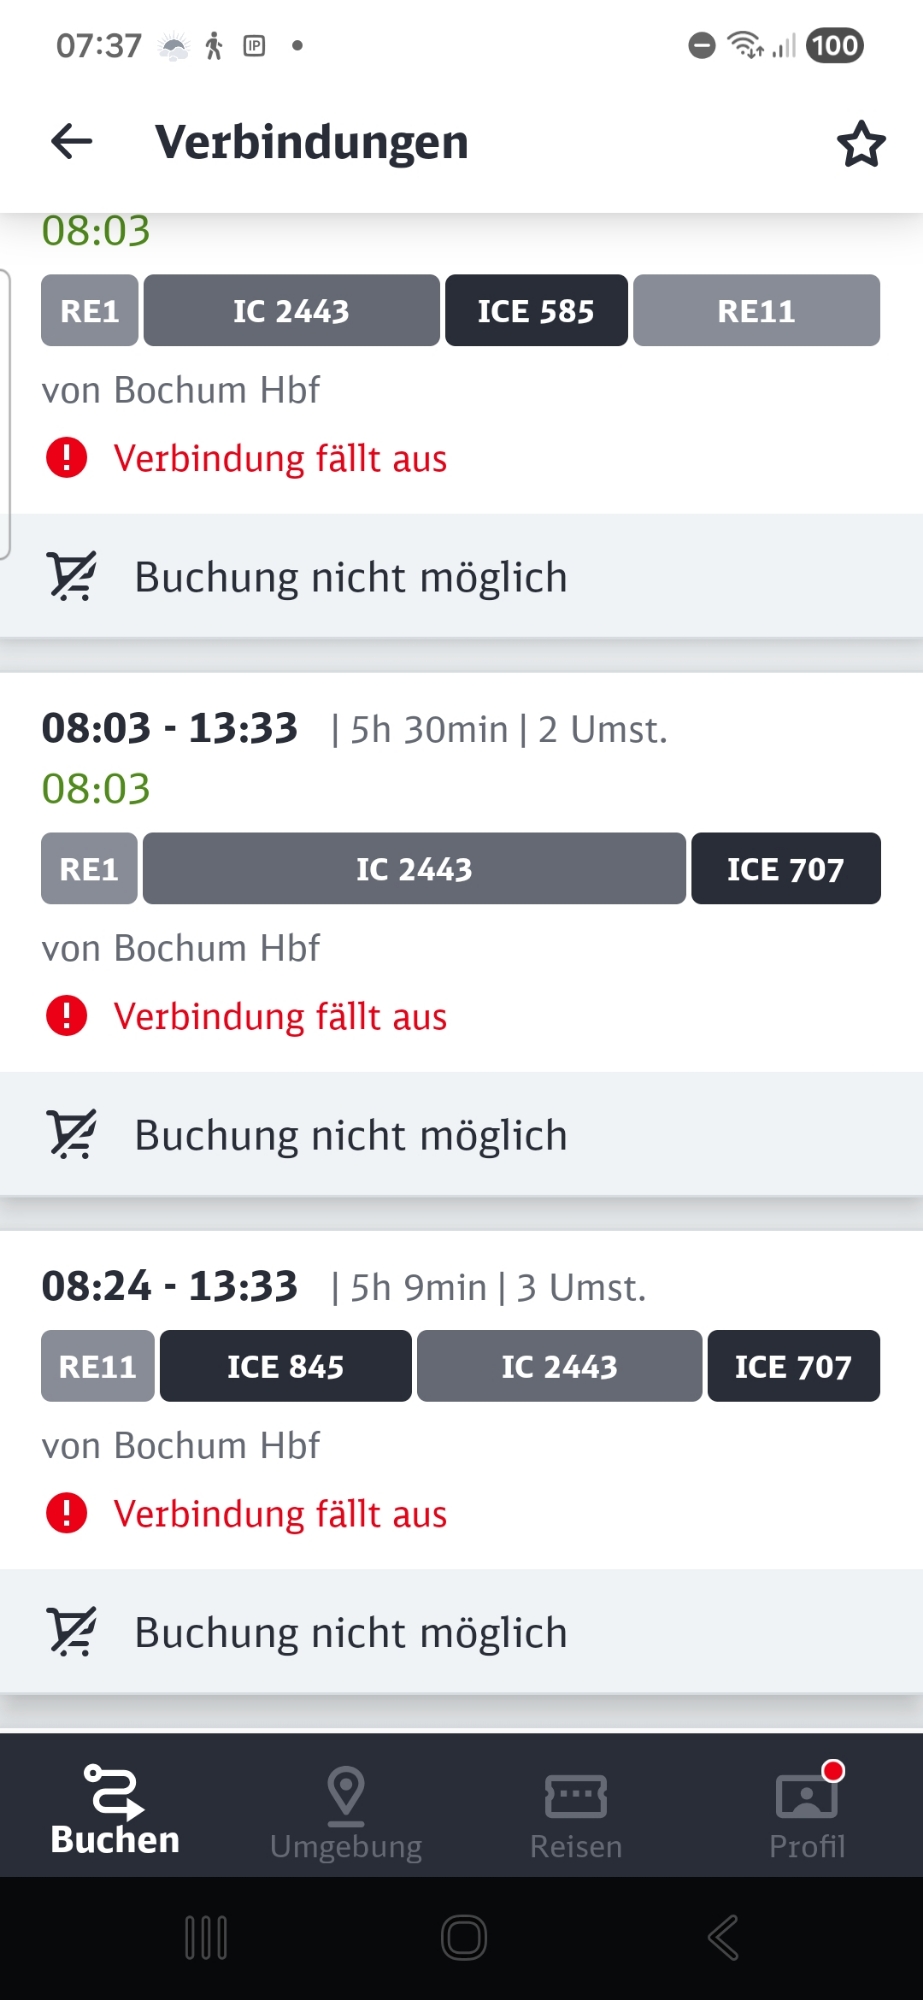Screen dimensions: 923x2000
Task: Tap 'Buchung nicht möglich' in the 08:24 connection
Action: (351, 1633)
